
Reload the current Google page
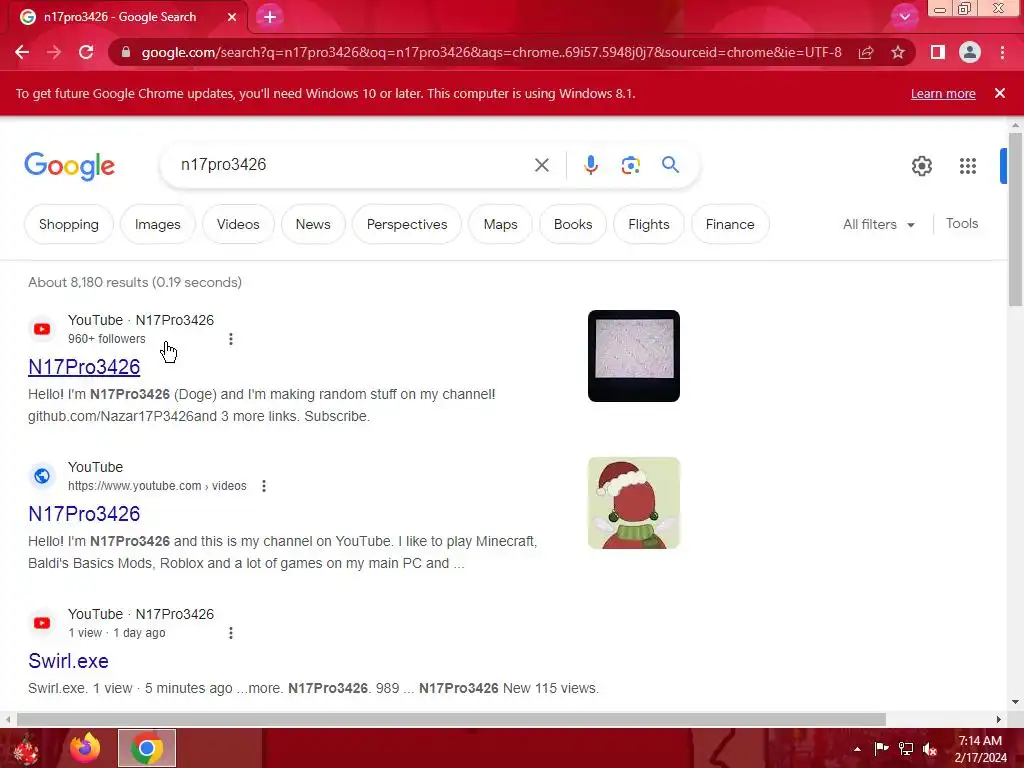(86, 52)
